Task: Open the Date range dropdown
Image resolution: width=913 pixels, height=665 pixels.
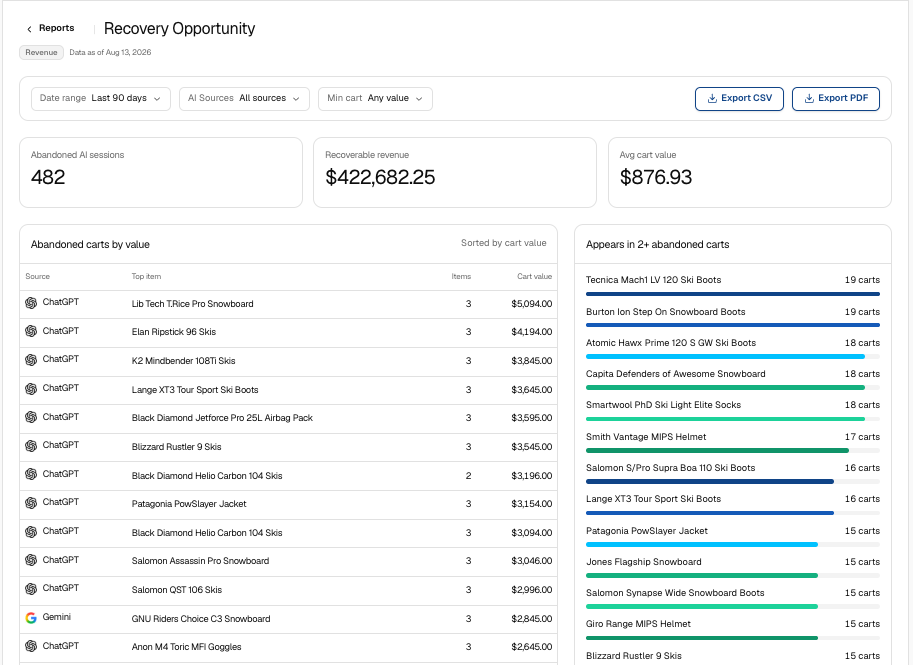Action: click(x=101, y=98)
